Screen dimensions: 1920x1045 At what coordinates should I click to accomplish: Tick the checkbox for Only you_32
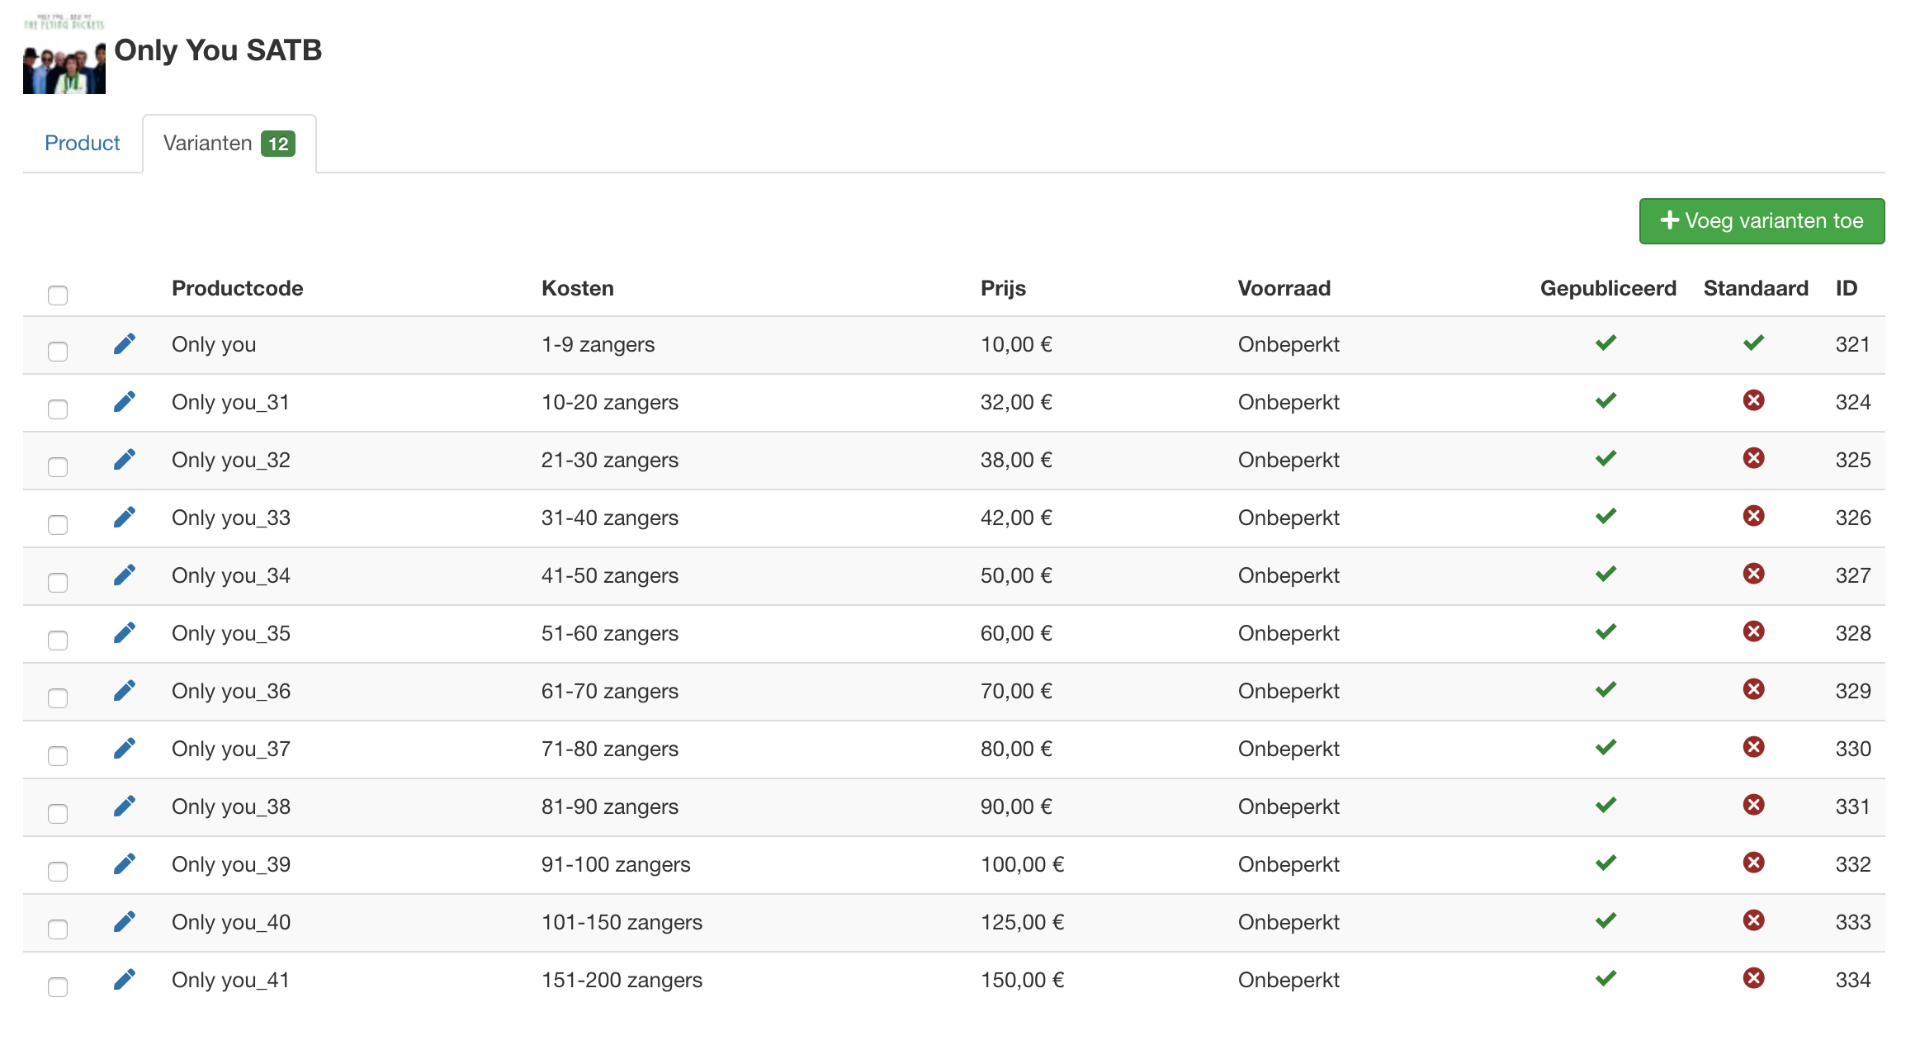point(58,467)
